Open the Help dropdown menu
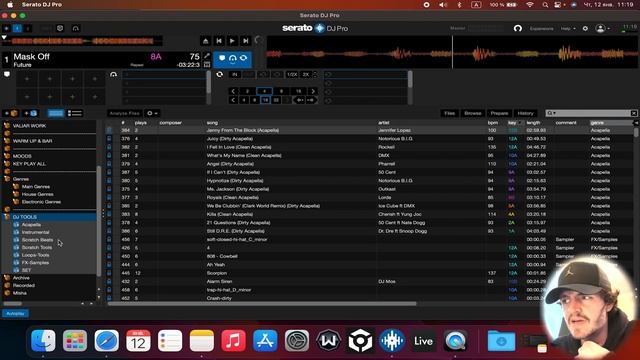Image resolution: width=640 pixels, height=360 pixels. tap(568, 29)
